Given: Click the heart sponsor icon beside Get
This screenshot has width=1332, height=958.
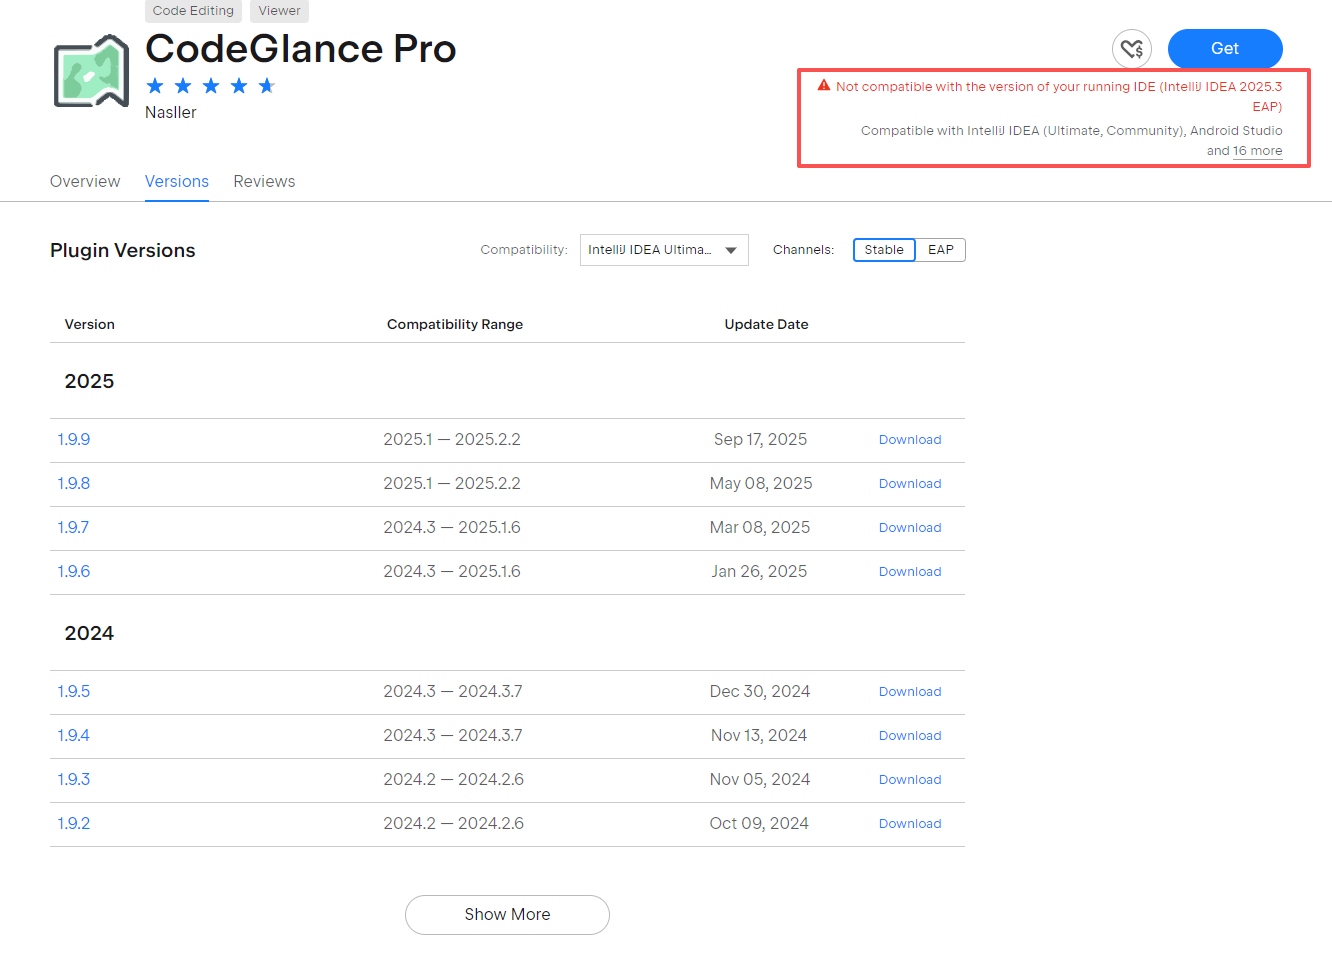Looking at the screenshot, I should (1131, 48).
